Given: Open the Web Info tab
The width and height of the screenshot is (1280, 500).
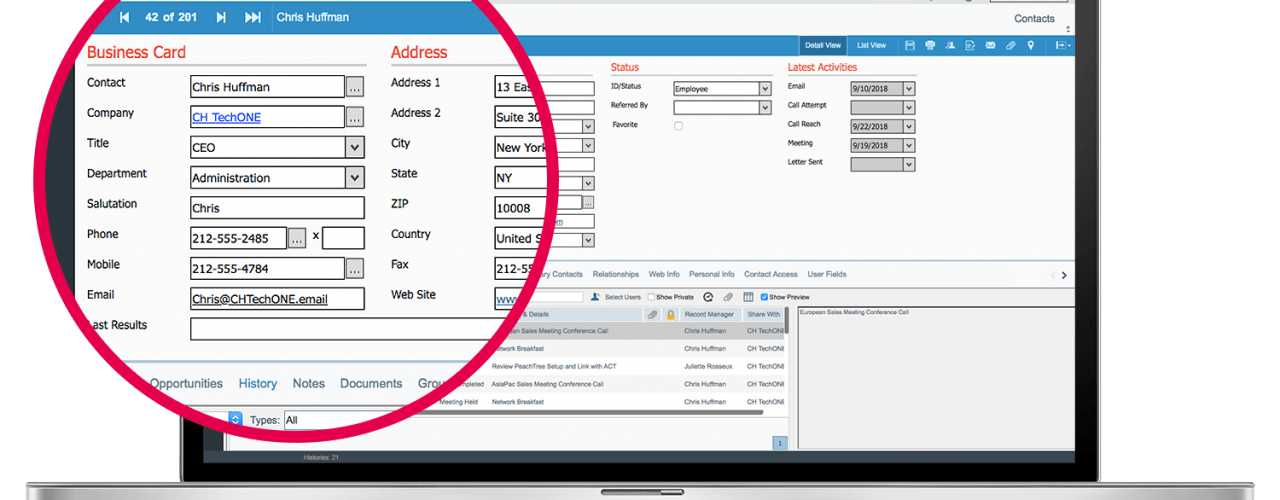Looking at the screenshot, I should (664, 274).
